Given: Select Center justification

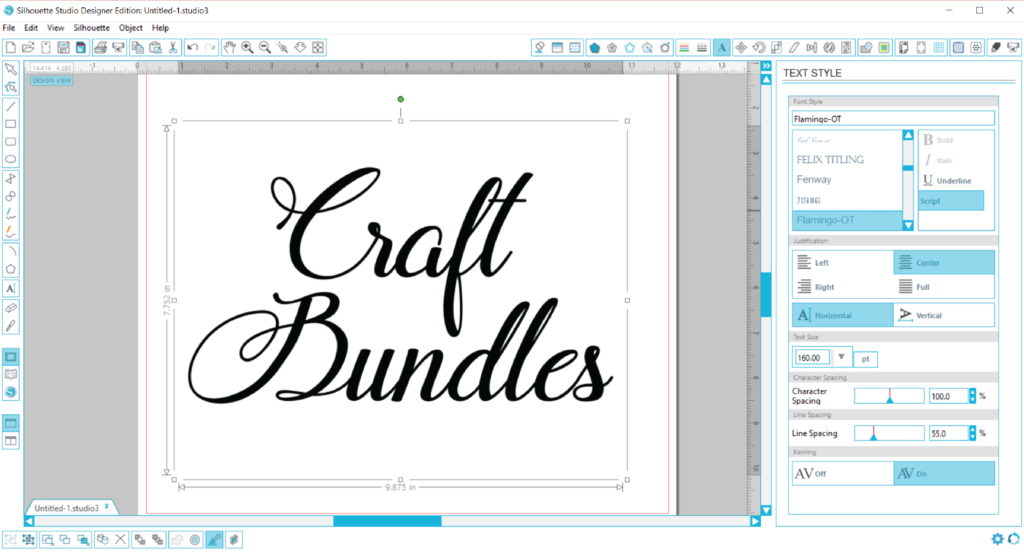Looking at the screenshot, I should 944,263.
